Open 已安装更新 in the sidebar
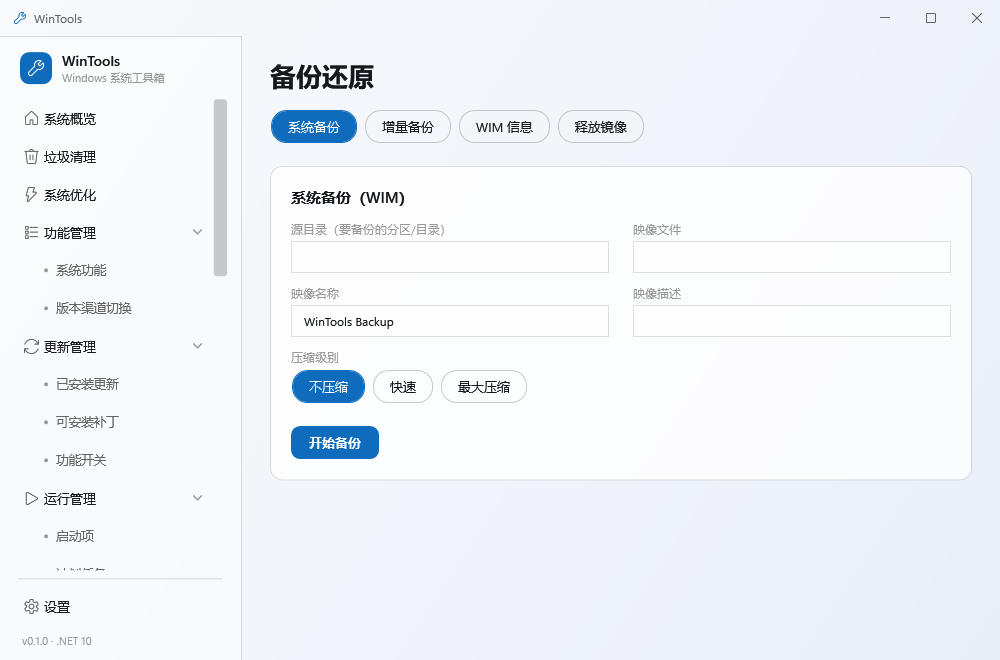This screenshot has width=1000, height=660. [x=87, y=384]
